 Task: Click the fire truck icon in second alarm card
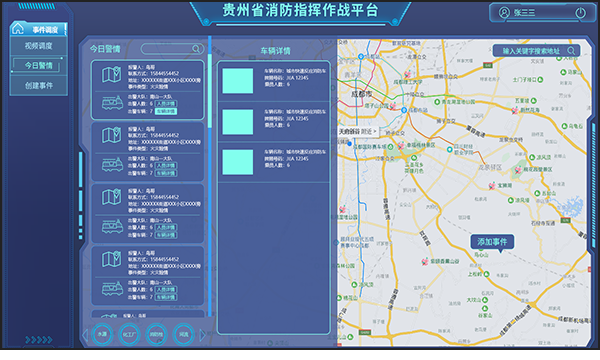pyautogui.click(x=112, y=165)
